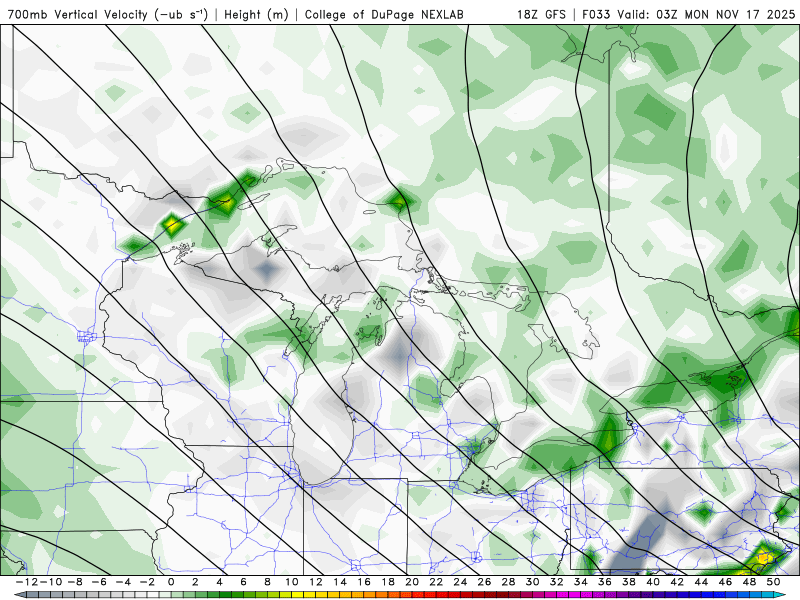The image size is (800, 600).
Task: Click the '18Z GFS' model run label
Action: coord(541,14)
